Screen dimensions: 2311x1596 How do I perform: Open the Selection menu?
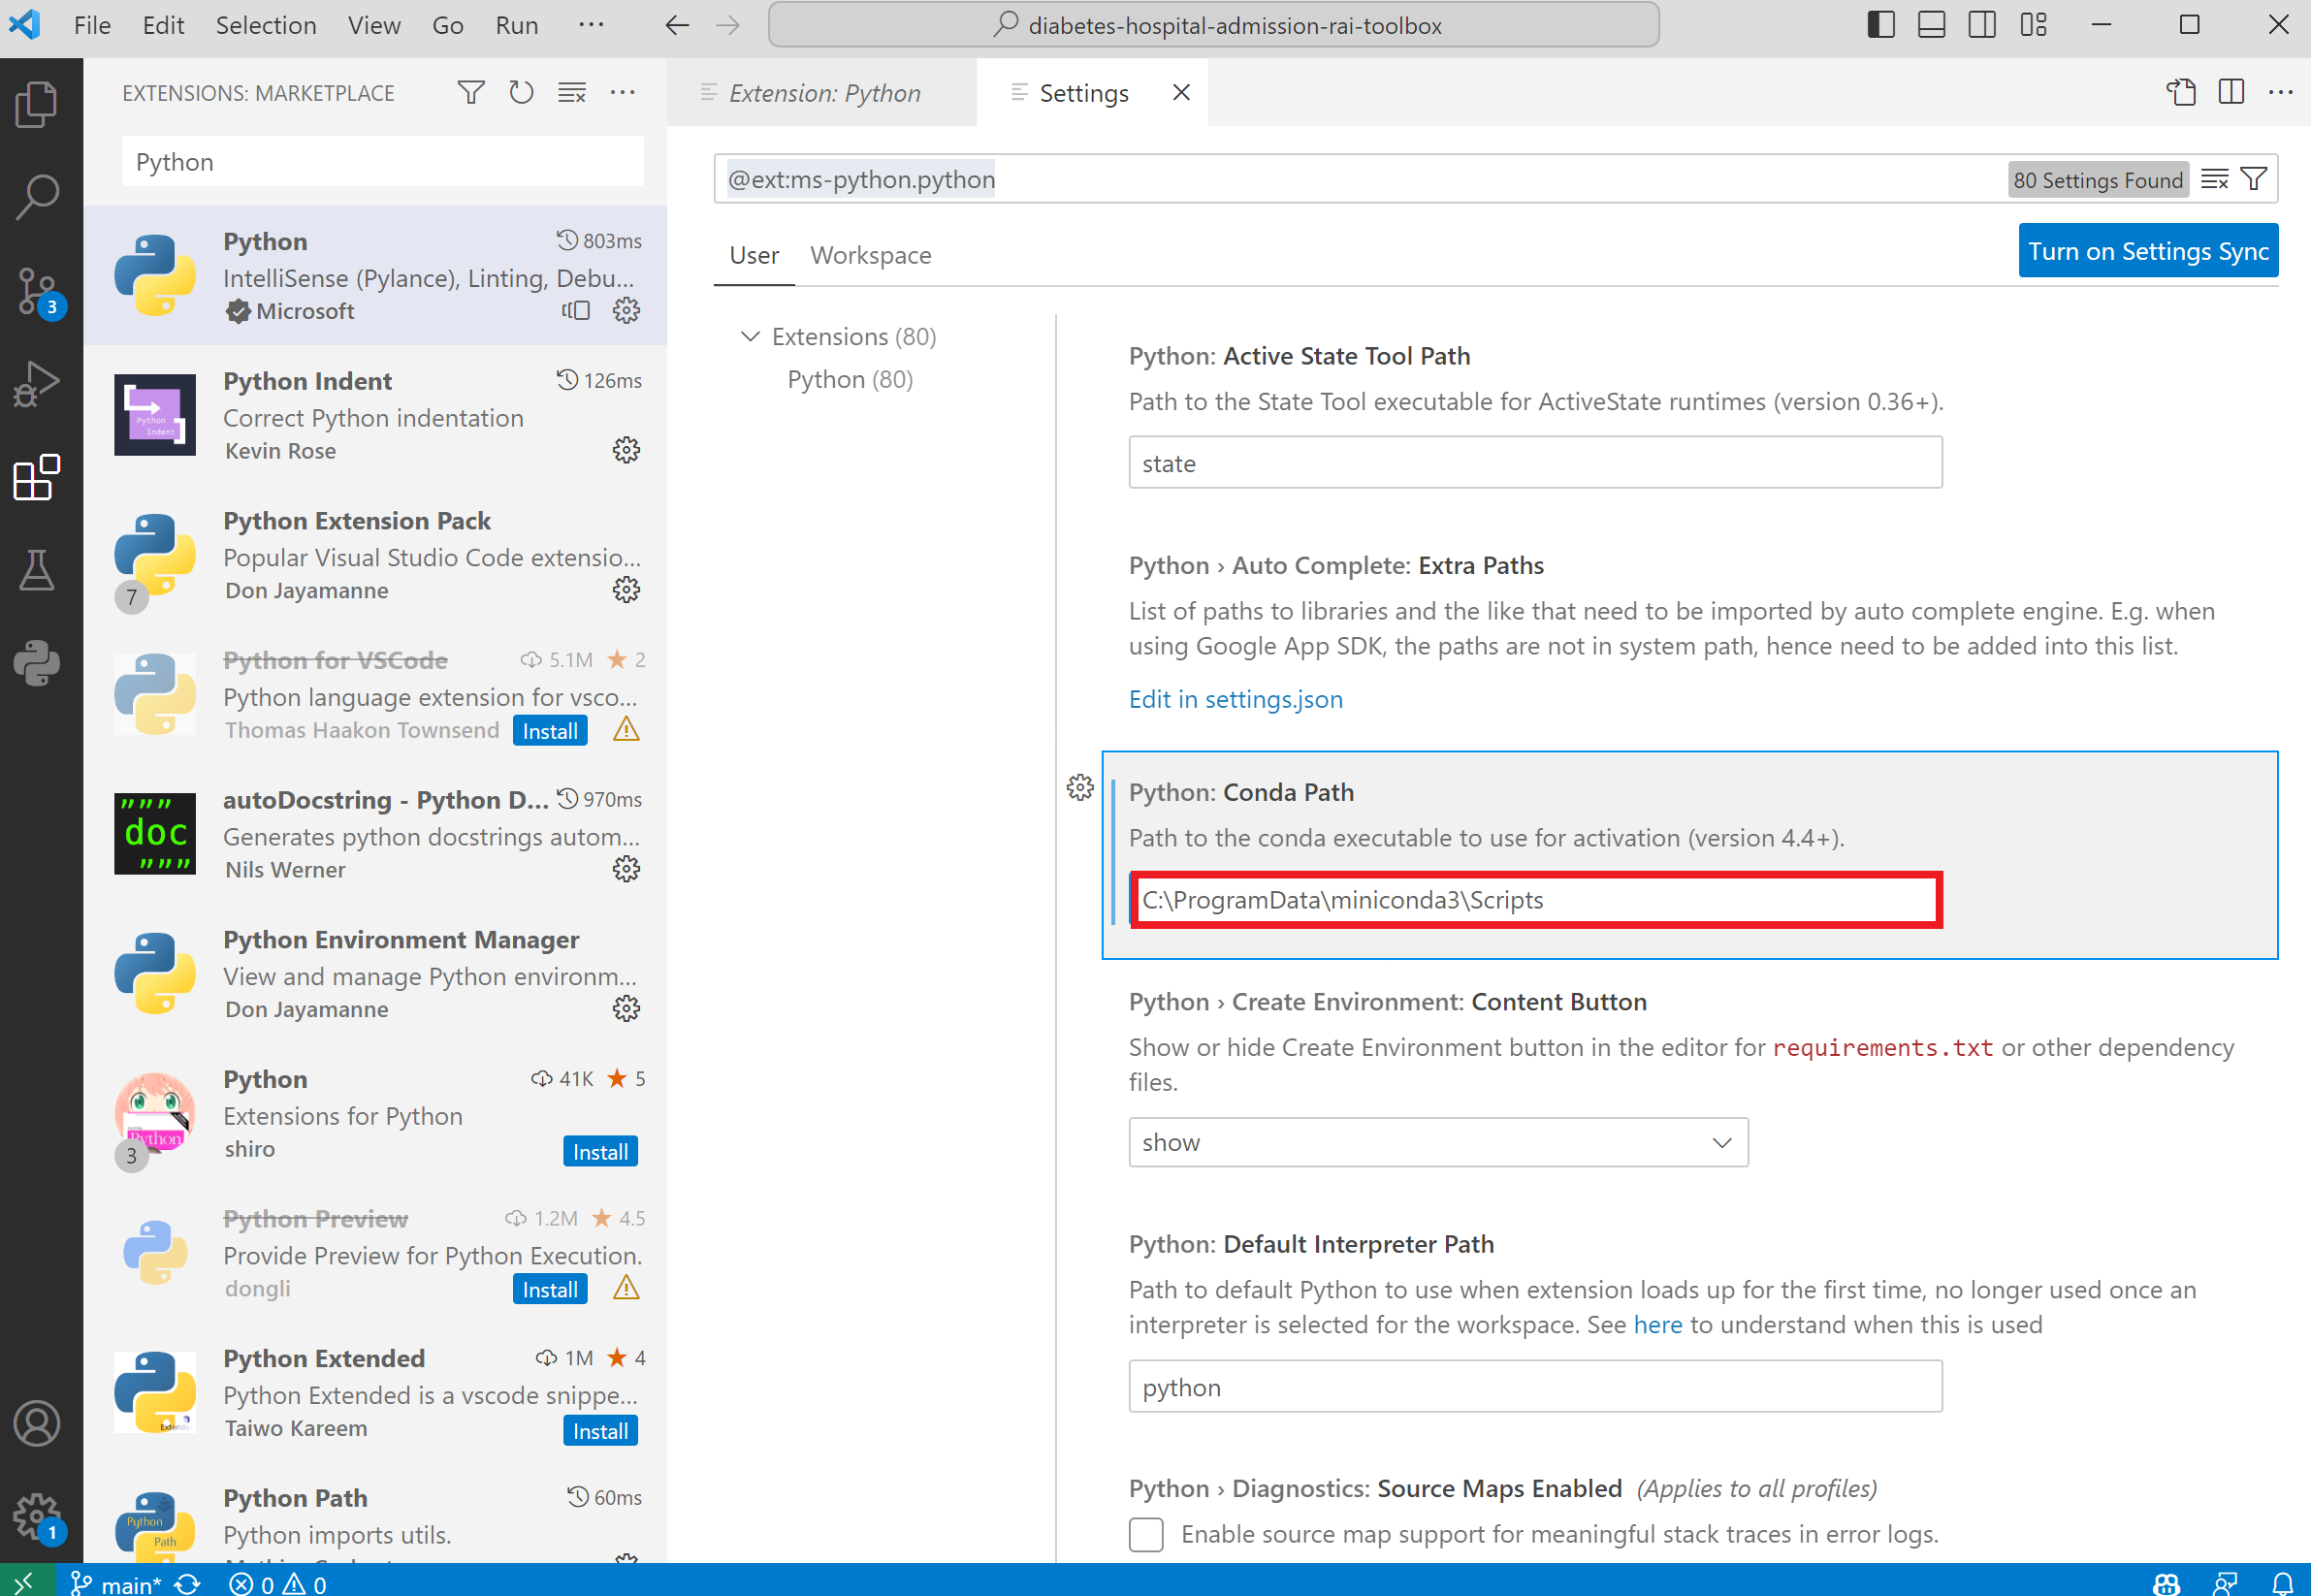pos(266,25)
